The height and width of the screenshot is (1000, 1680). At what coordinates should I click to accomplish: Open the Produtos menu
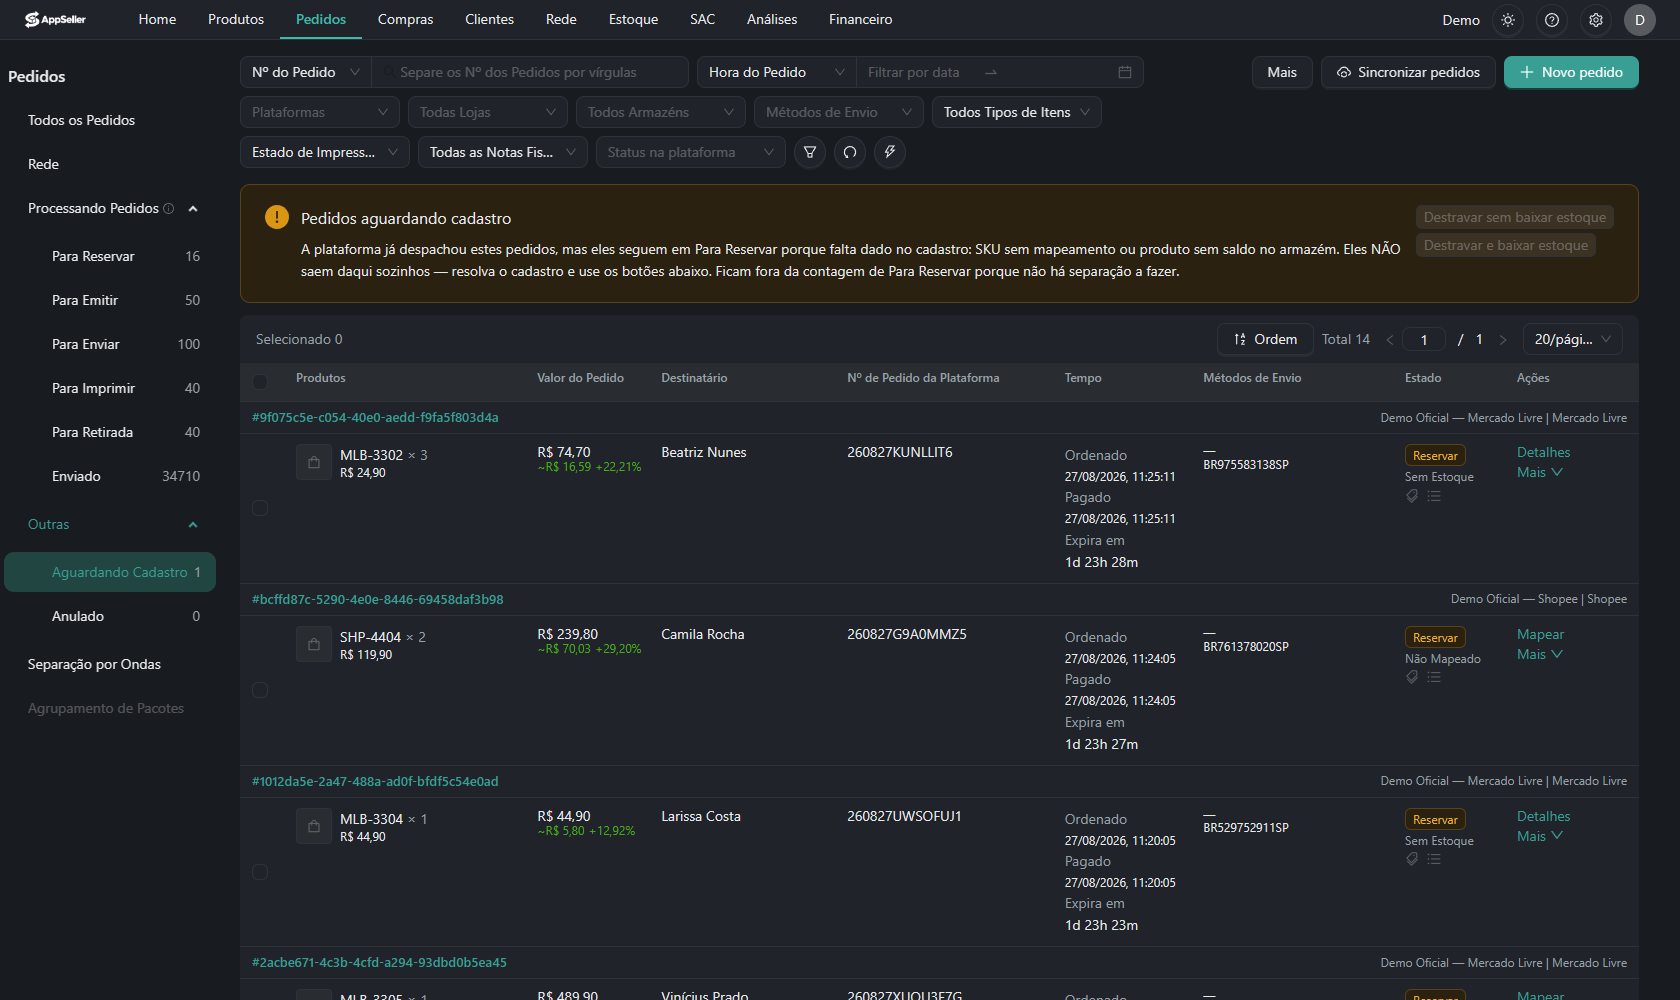point(236,19)
